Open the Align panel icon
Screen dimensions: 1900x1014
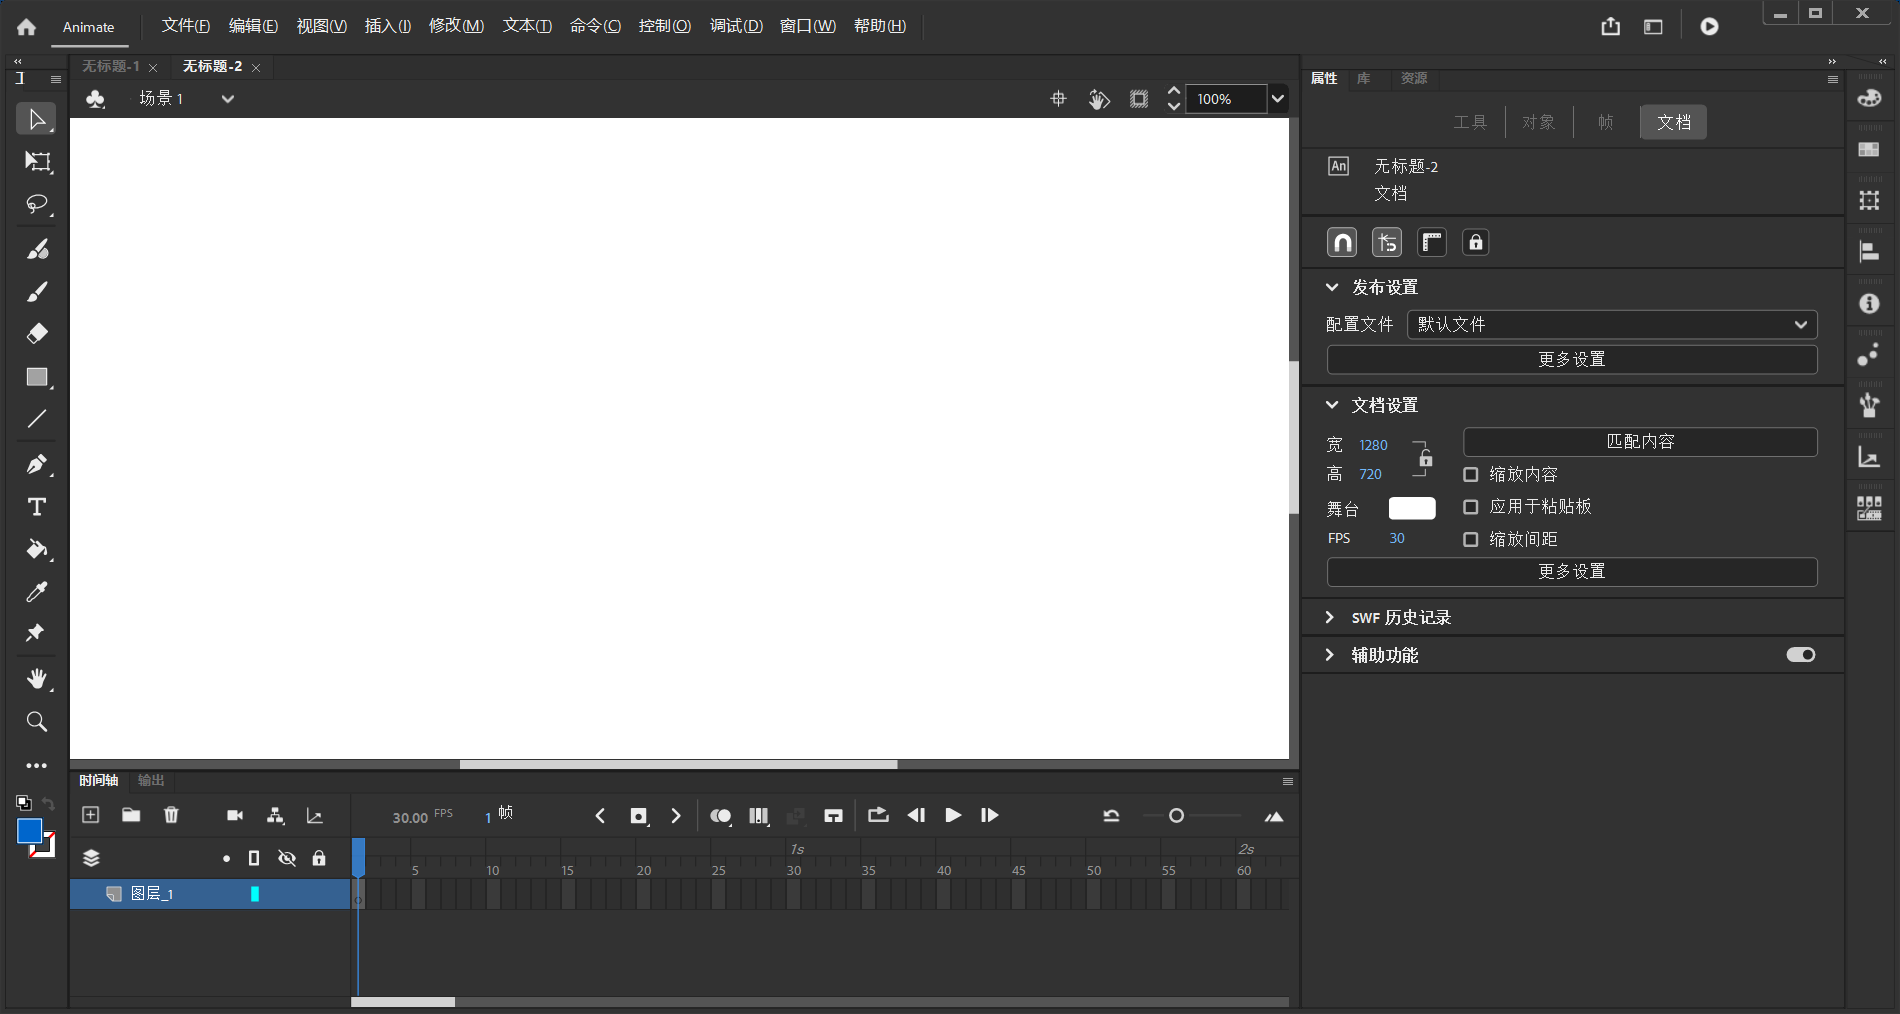1869,251
